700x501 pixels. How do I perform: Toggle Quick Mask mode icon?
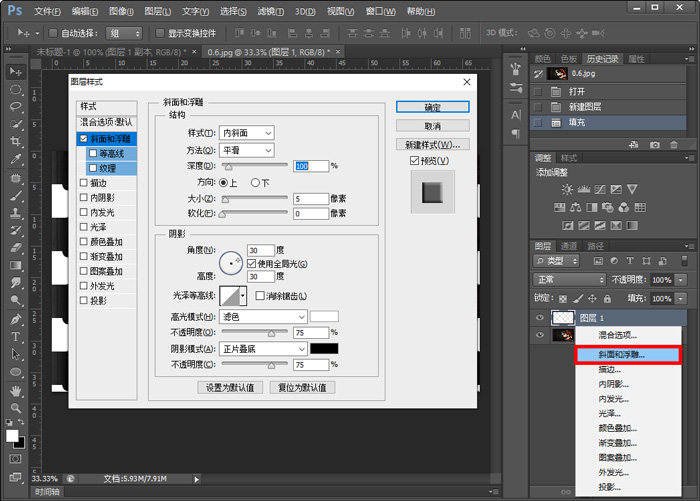point(15,459)
